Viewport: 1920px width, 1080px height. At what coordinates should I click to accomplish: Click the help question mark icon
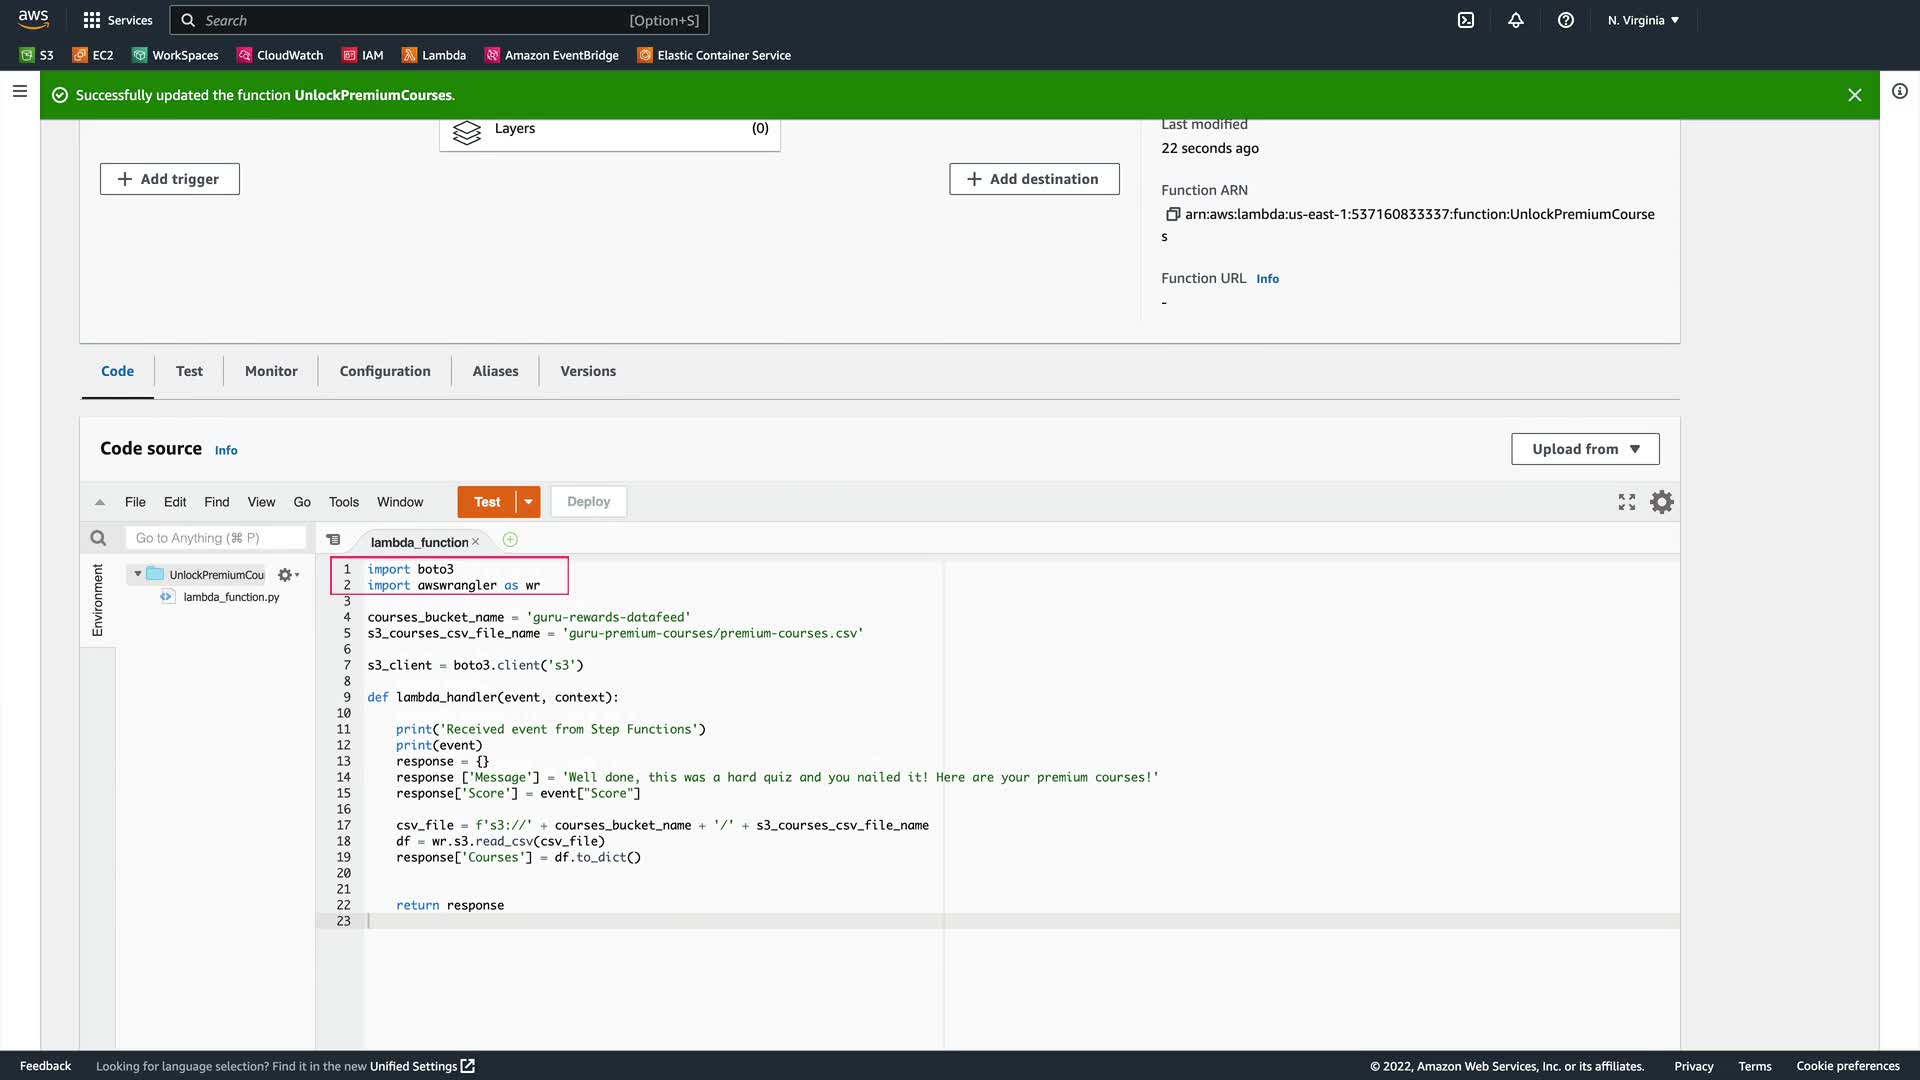(1566, 20)
